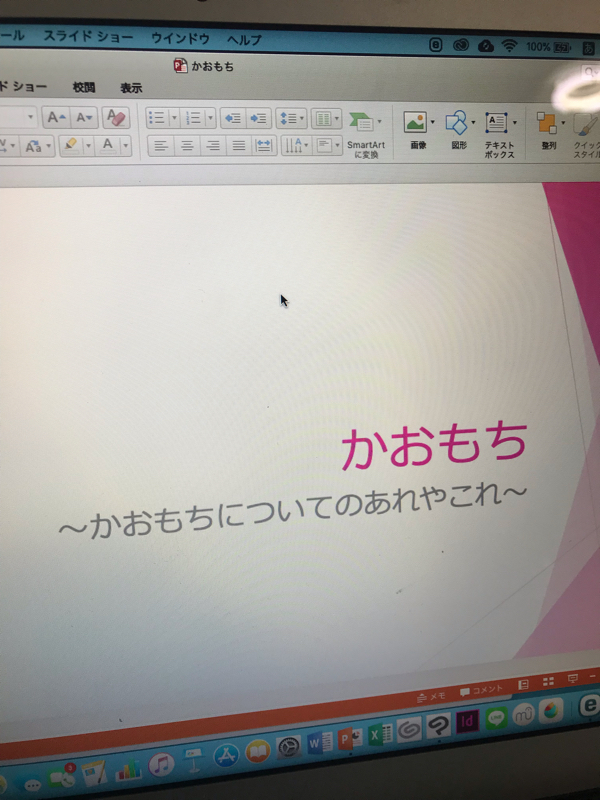The width and height of the screenshot is (600, 800).
Task: Open the 画像 dropdown arrow
Action: pyautogui.click(x=433, y=122)
